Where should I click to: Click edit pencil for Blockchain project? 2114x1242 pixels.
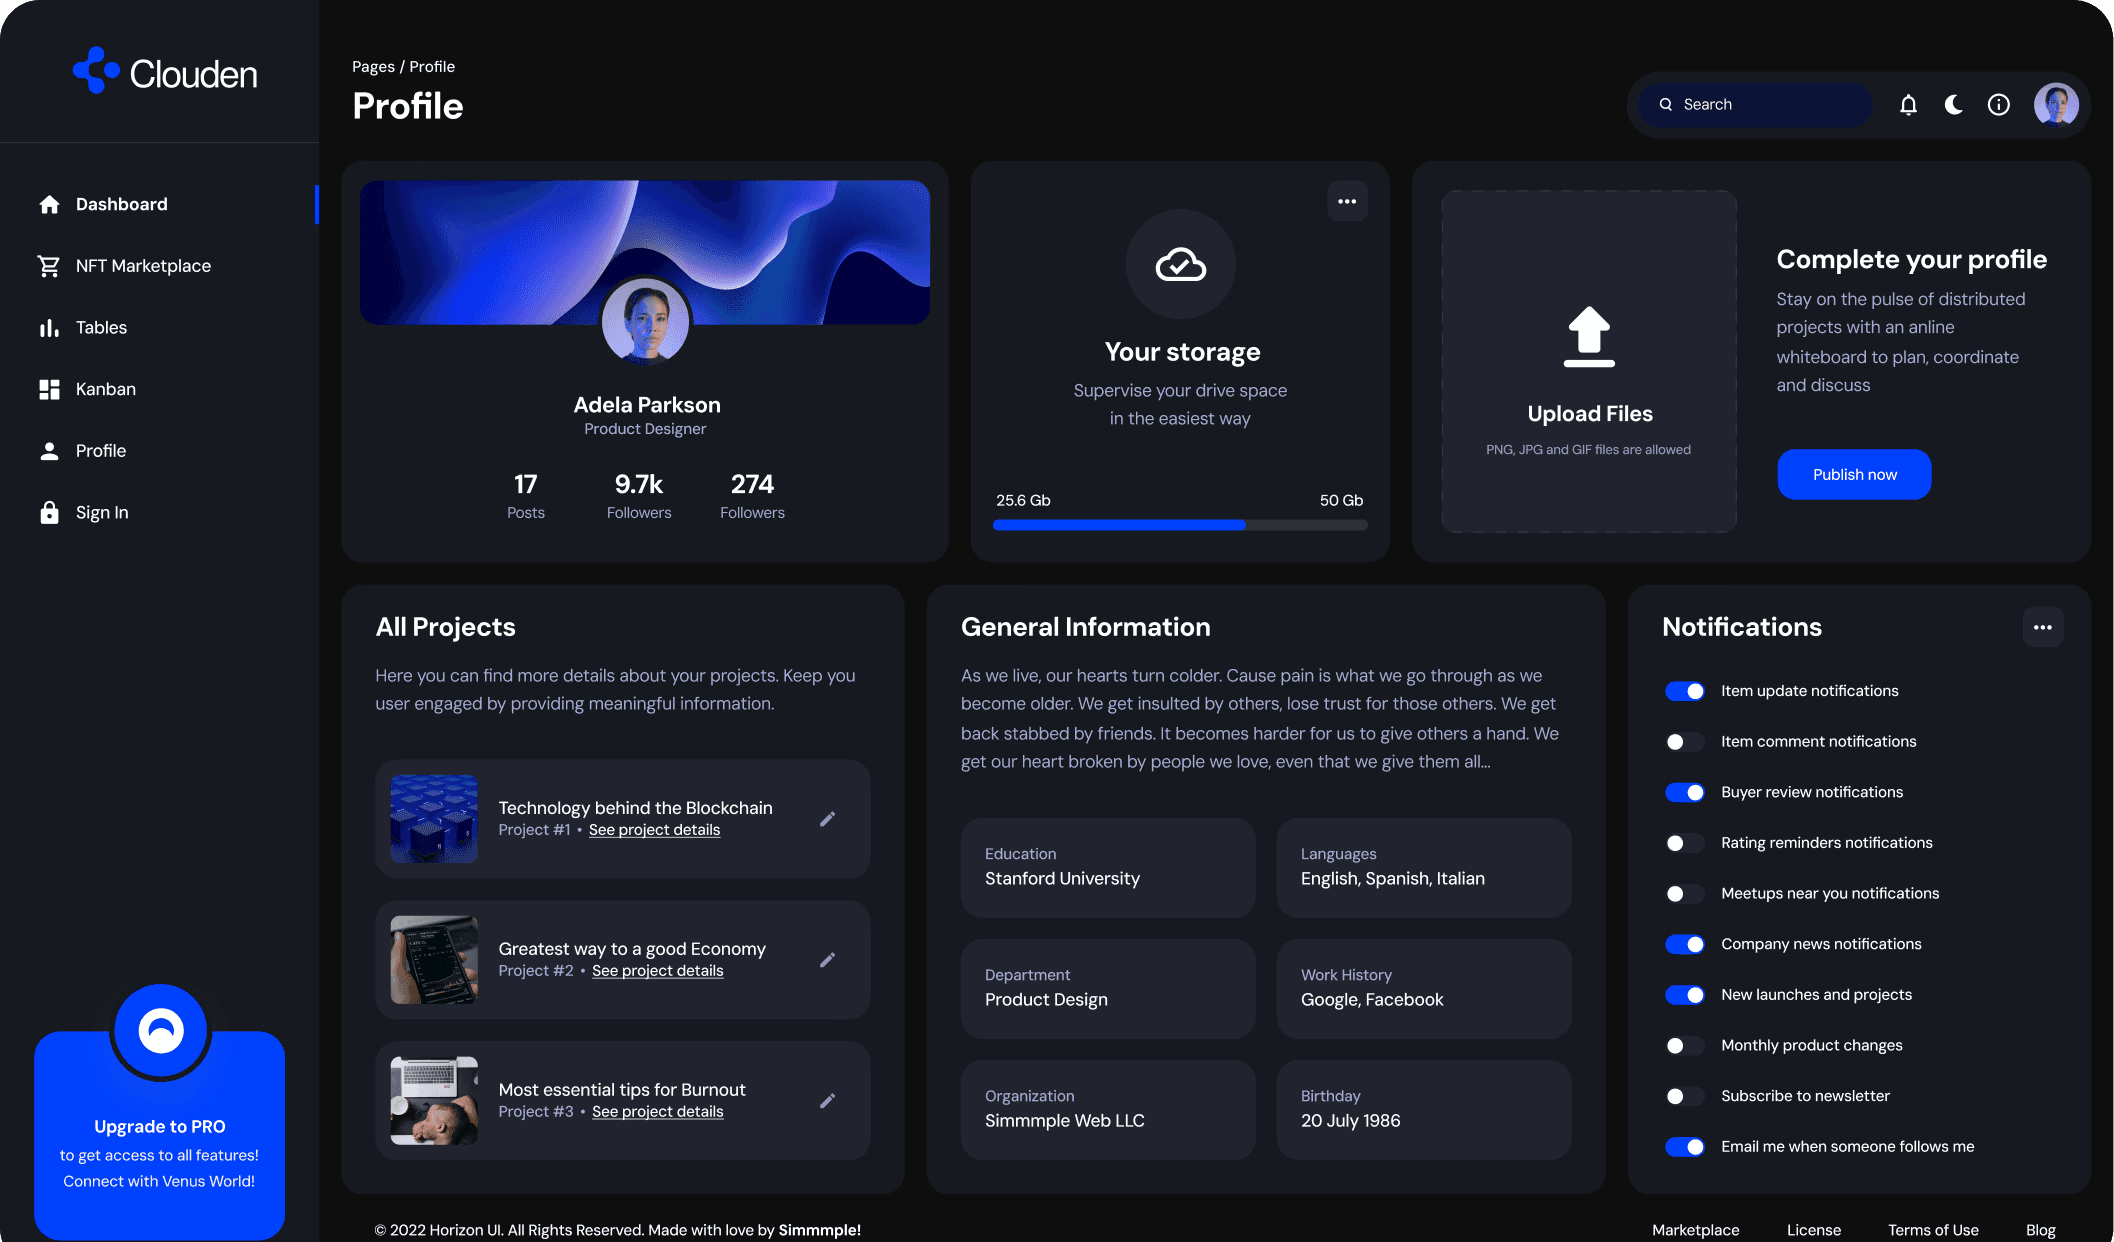pos(827,819)
